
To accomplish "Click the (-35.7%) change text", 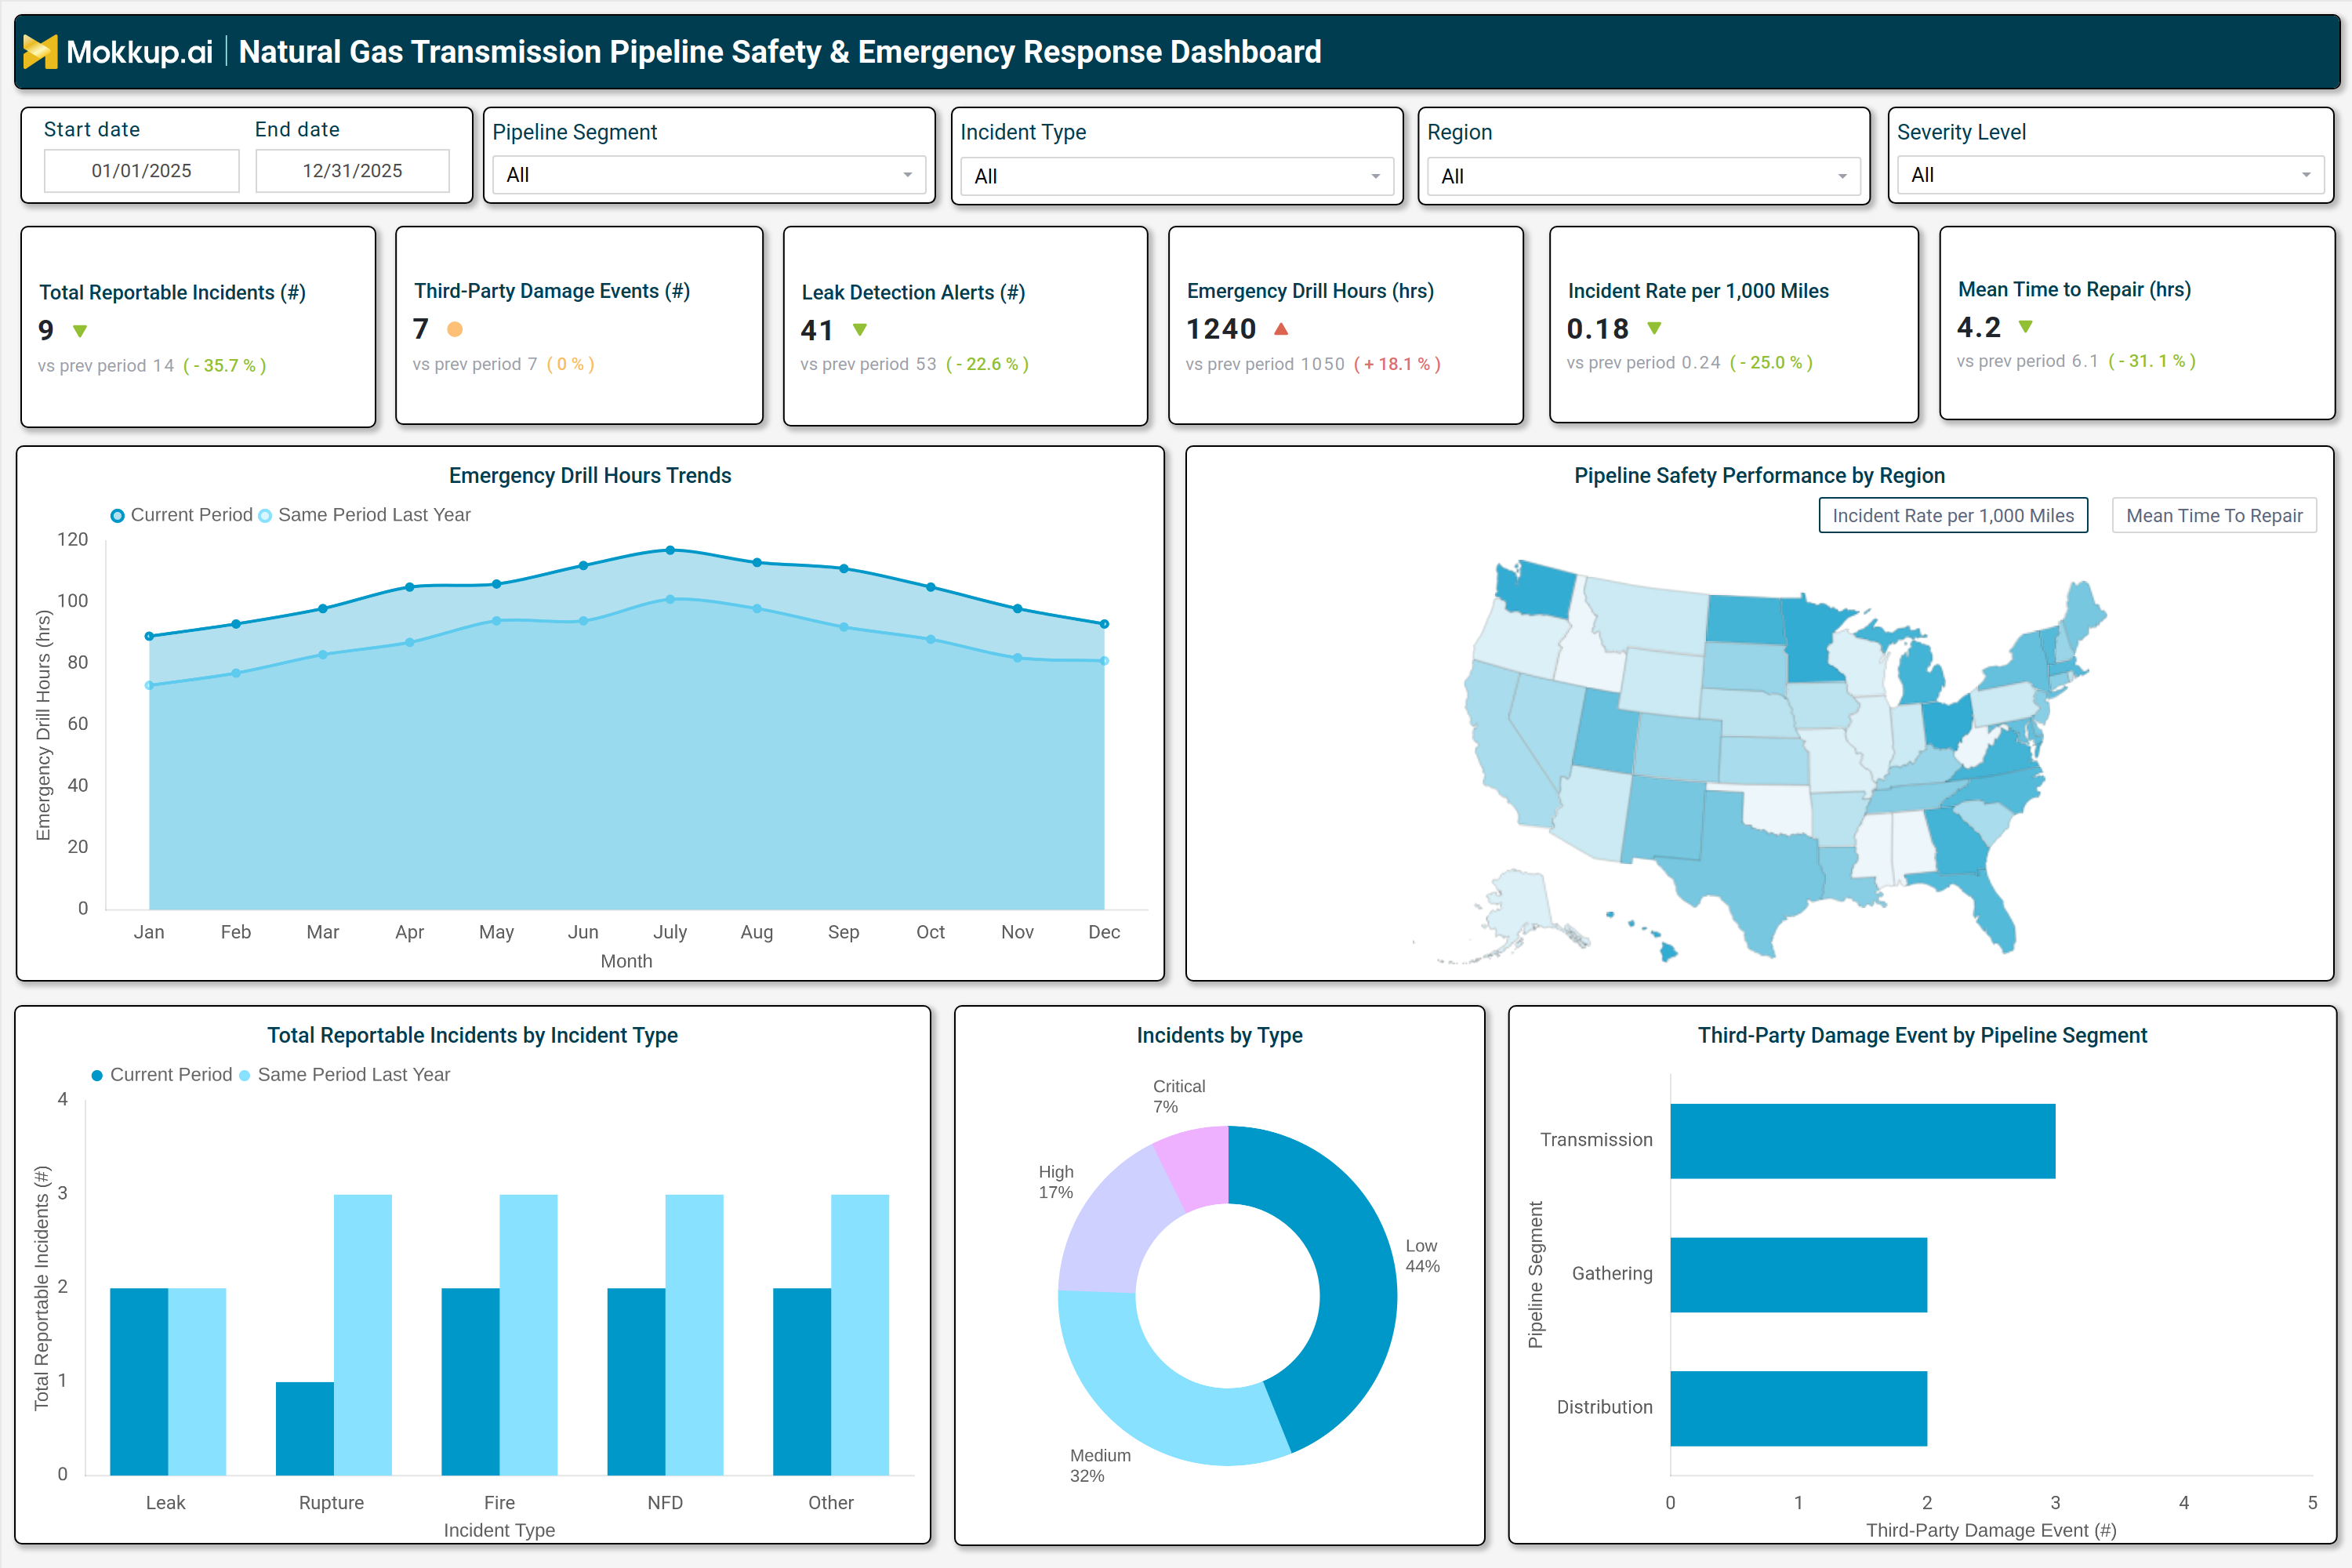I will pos(224,366).
